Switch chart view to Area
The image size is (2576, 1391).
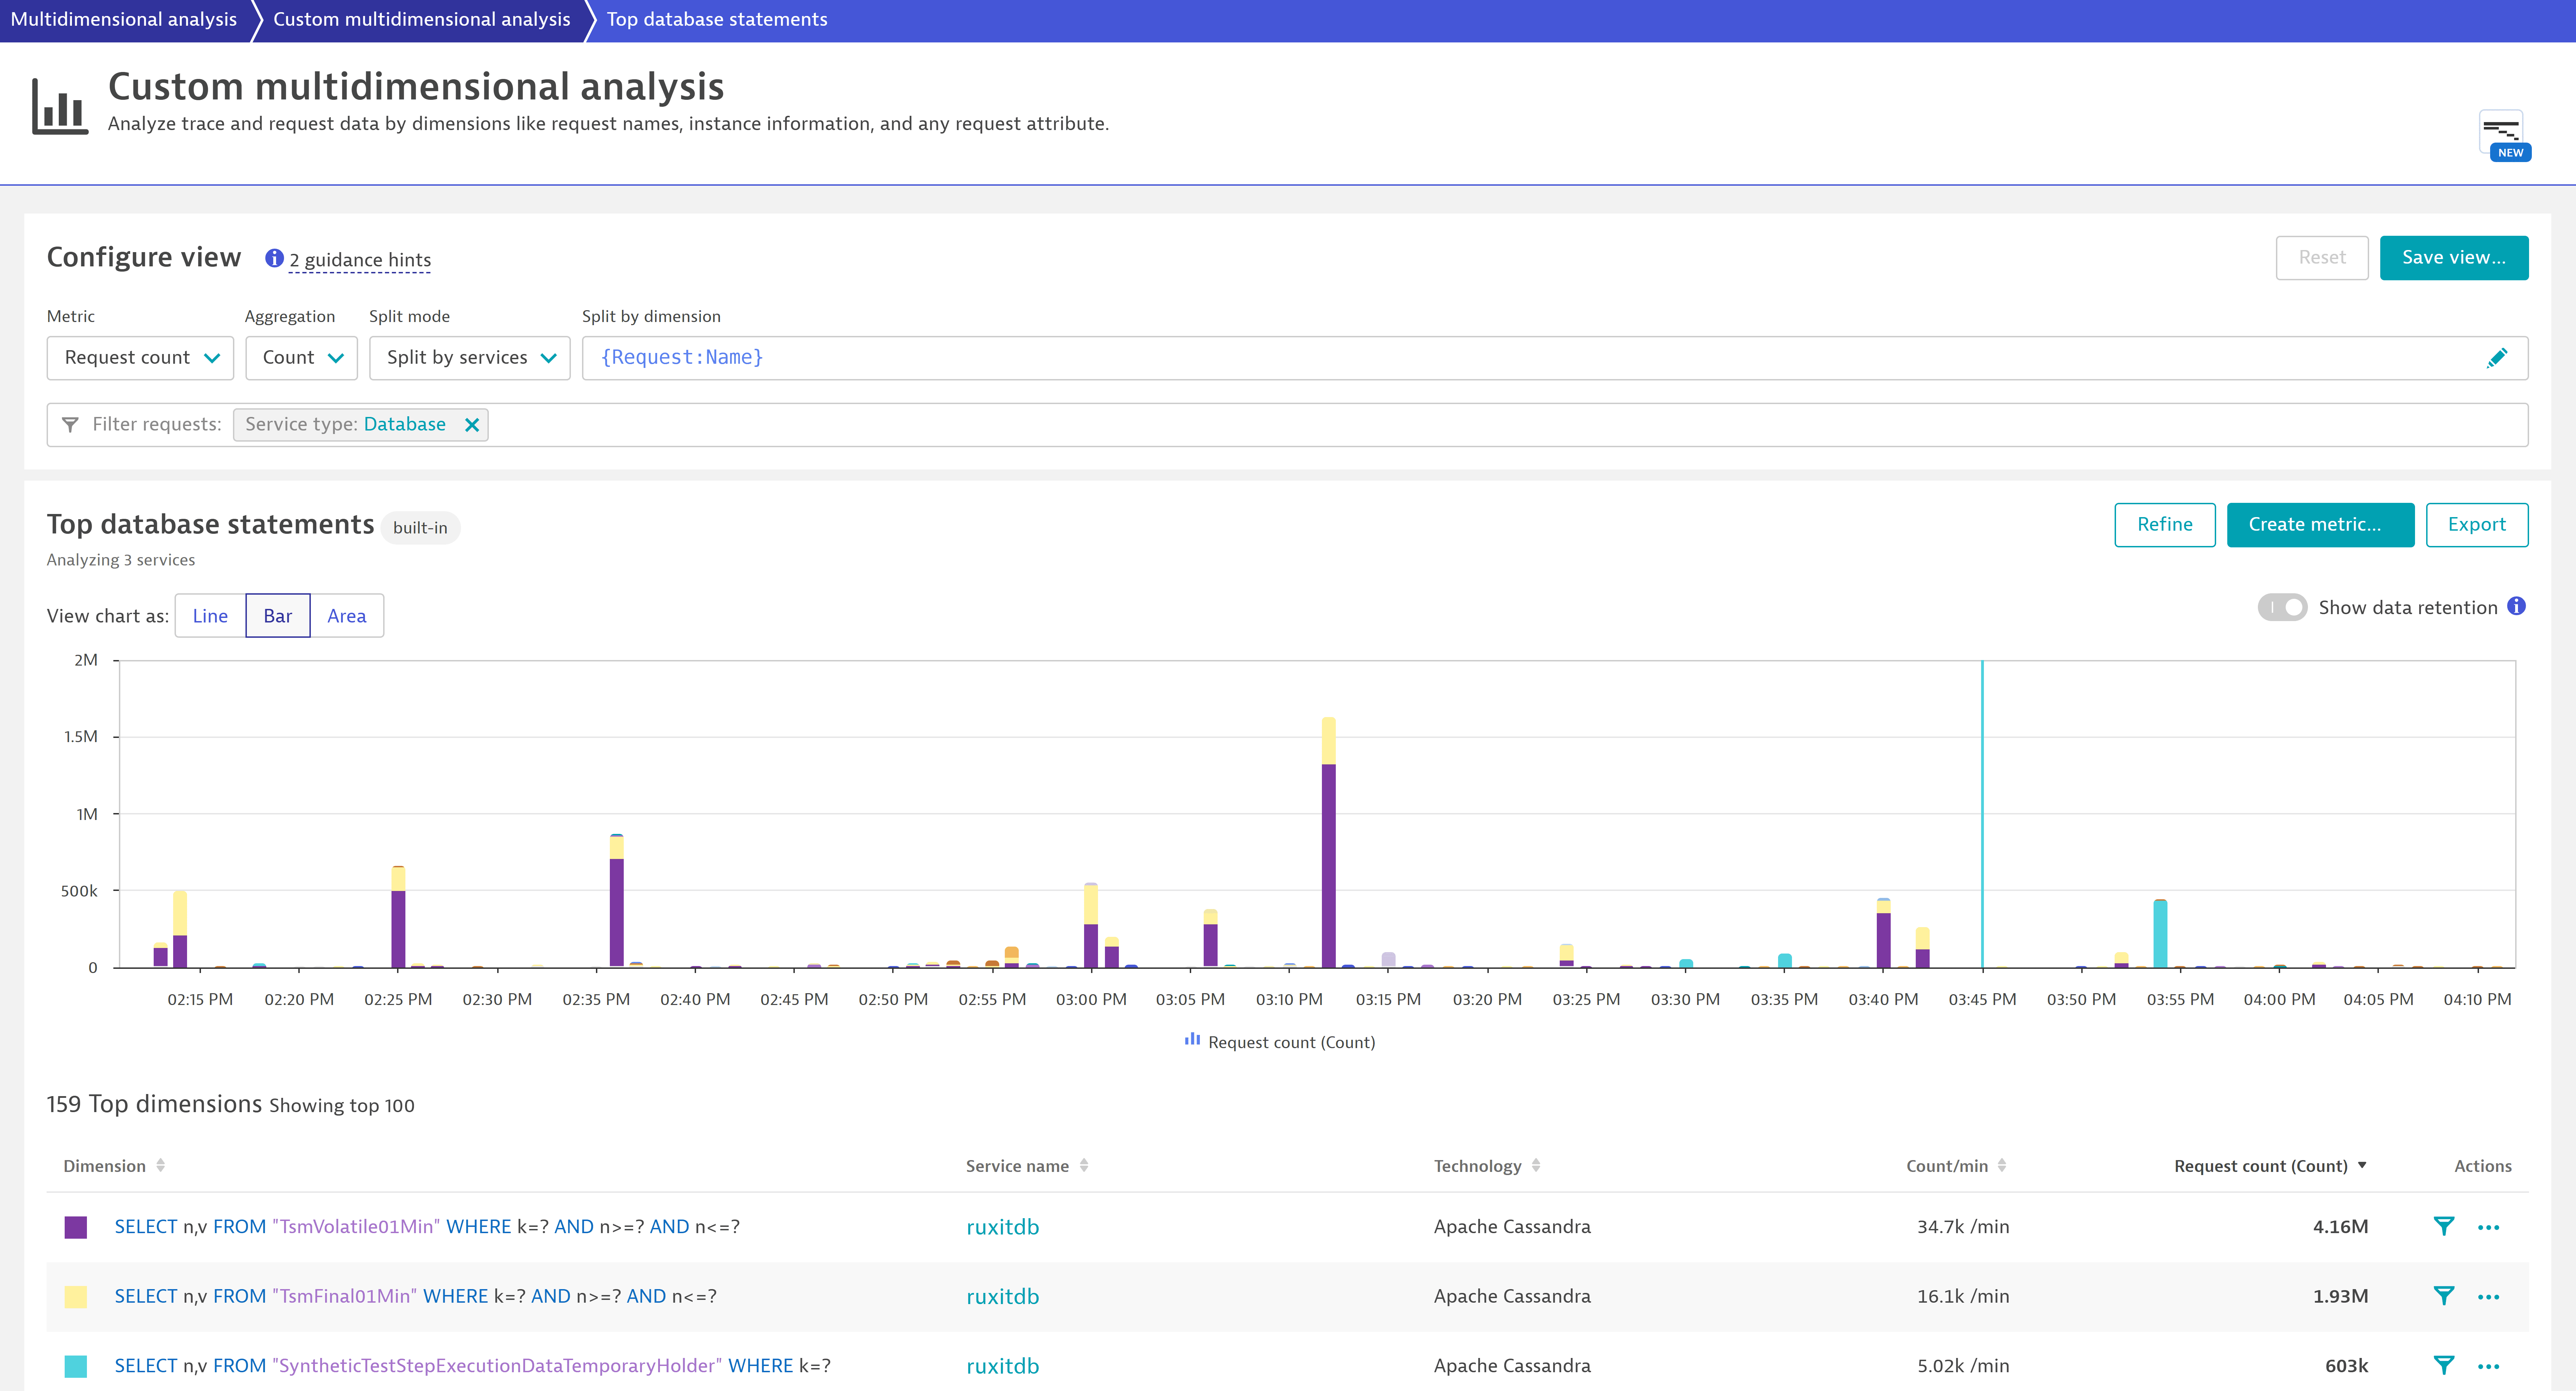click(347, 616)
